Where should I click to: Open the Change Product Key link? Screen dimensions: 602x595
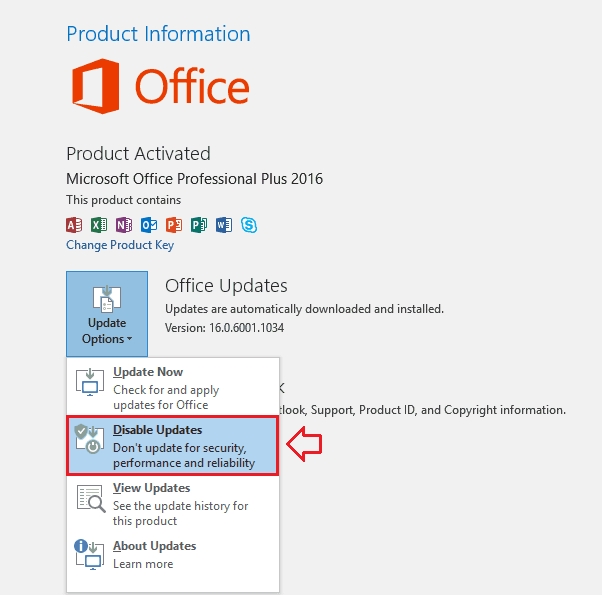(120, 245)
